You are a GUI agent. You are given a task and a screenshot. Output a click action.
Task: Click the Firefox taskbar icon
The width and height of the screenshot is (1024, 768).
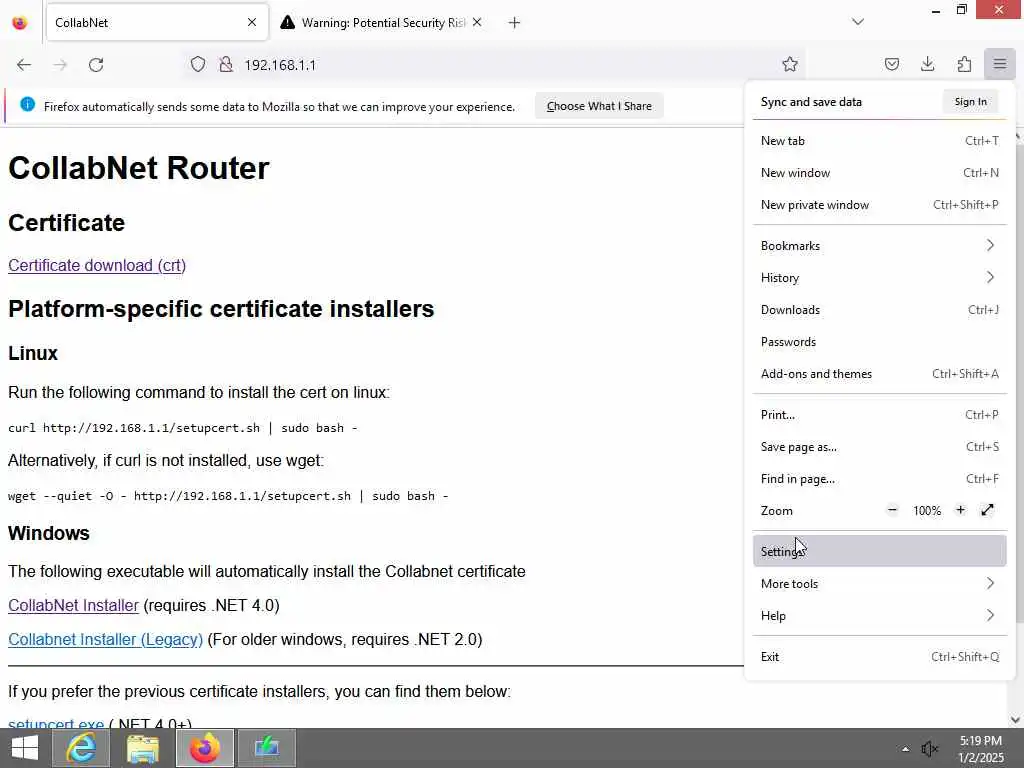click(x=204, y=748)
